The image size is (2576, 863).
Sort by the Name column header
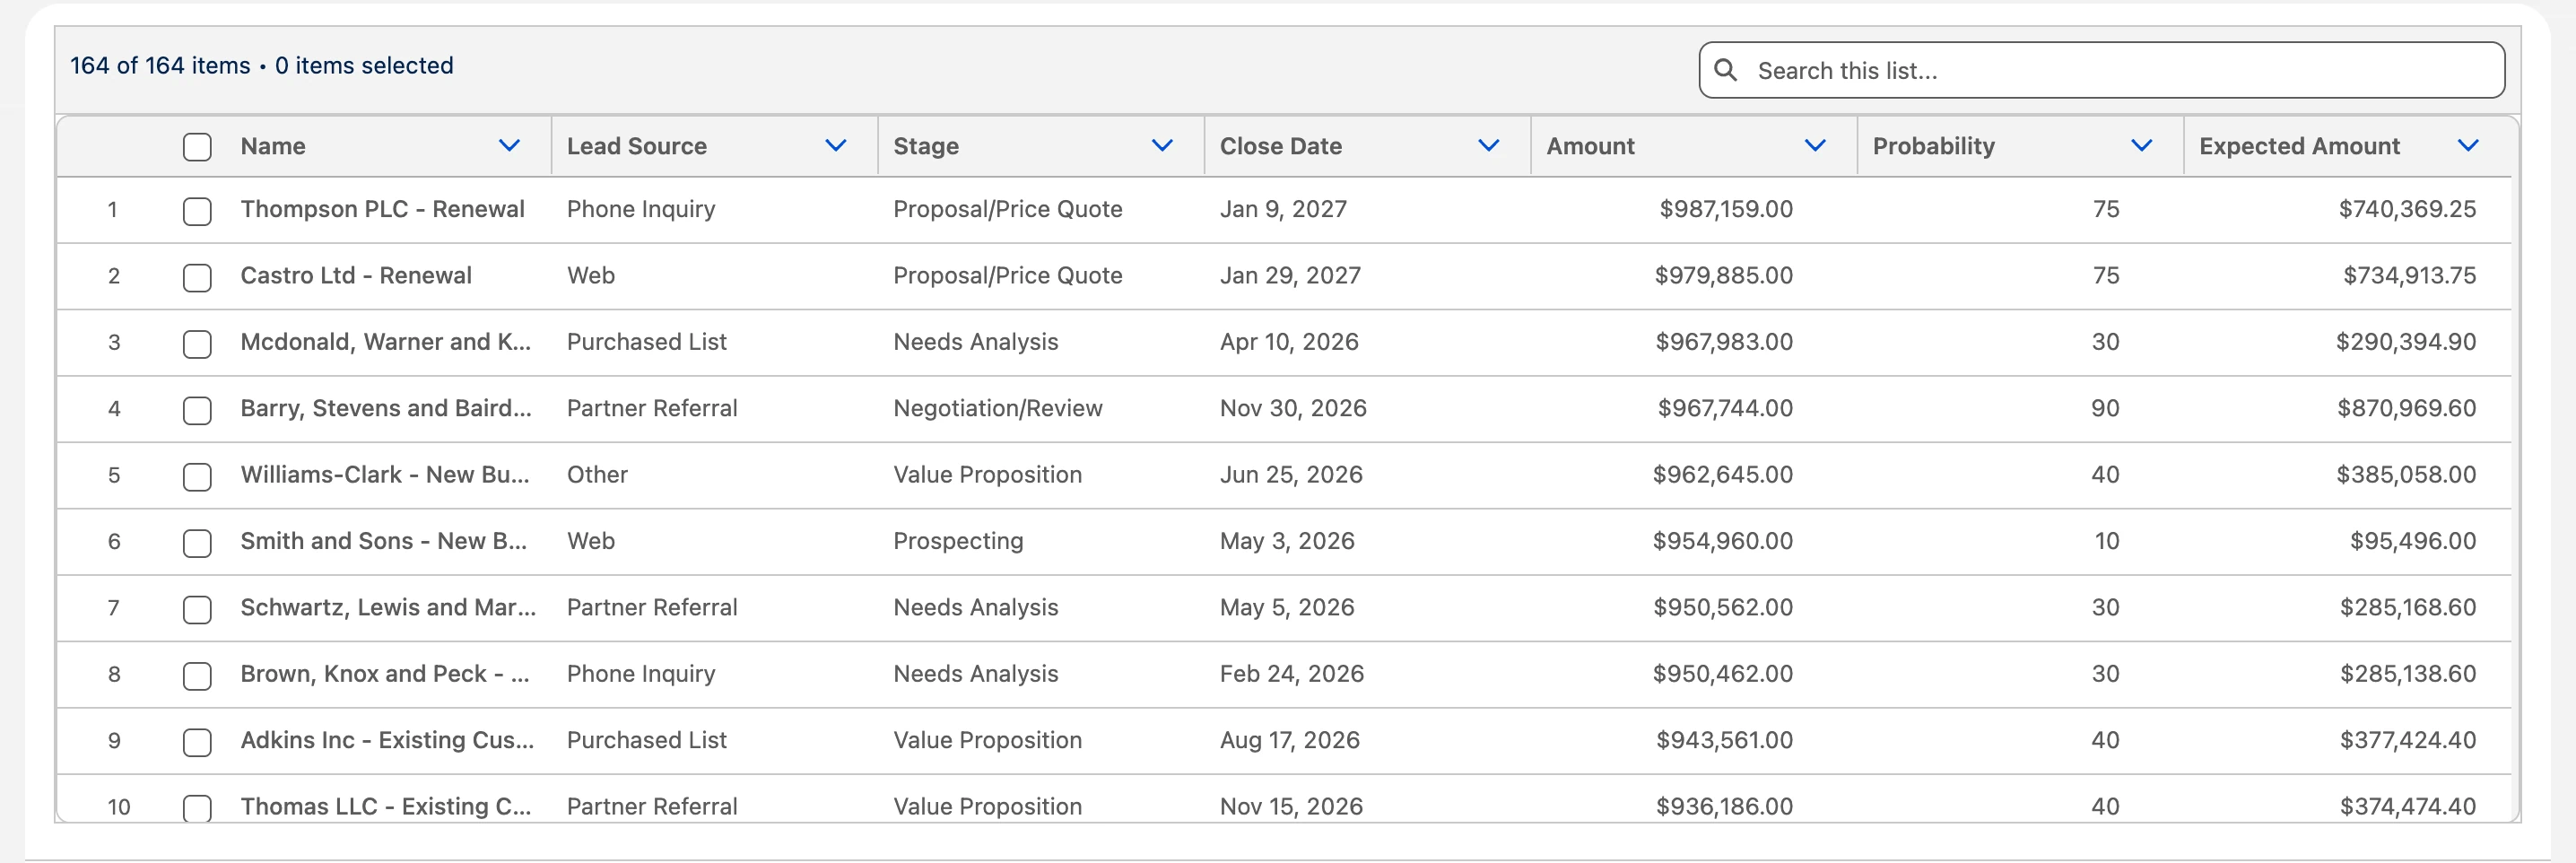pyautogui.click(x=273, y=146)
